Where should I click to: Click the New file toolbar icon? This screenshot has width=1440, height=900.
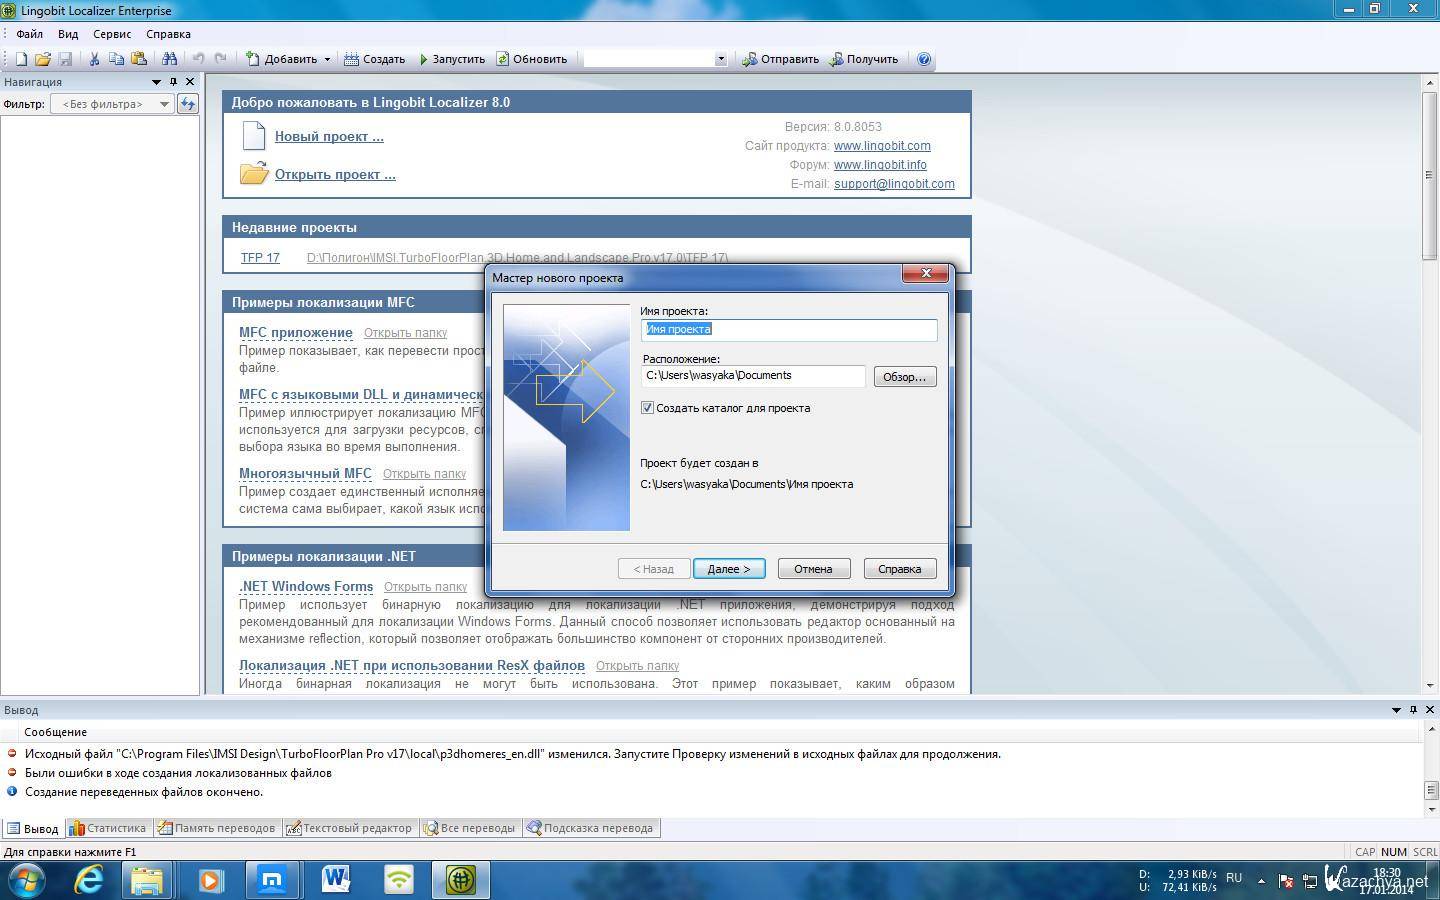tap(21, 59)
